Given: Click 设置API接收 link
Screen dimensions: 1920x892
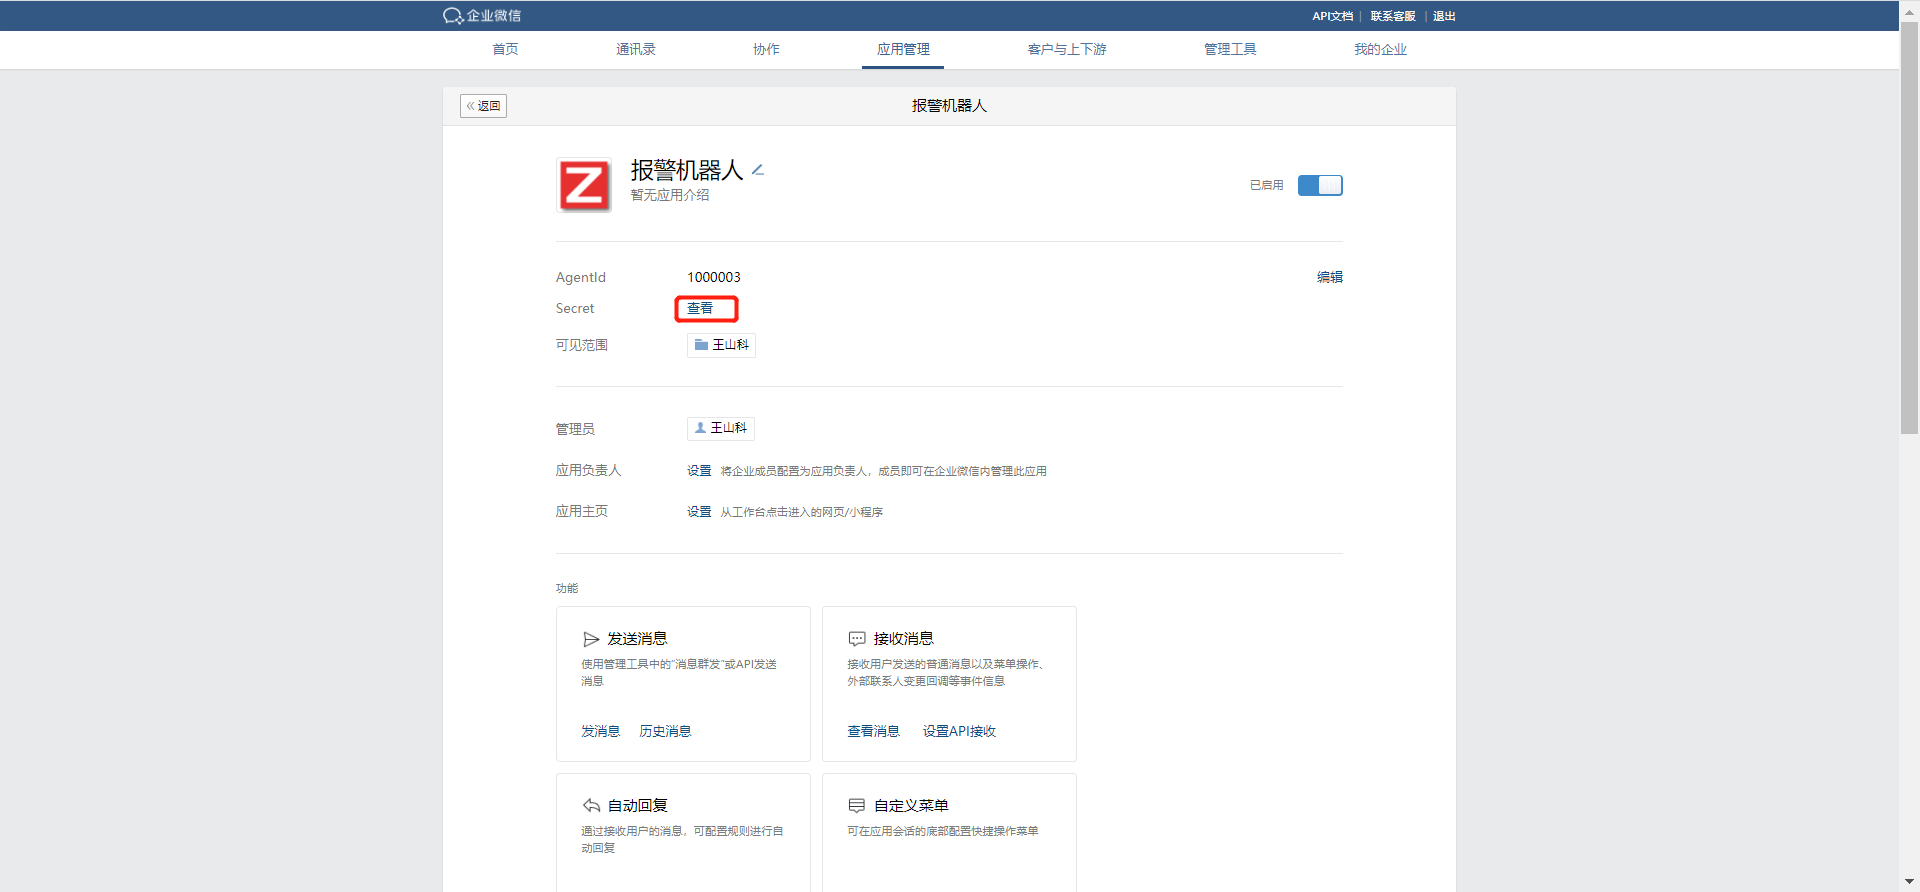Looking at the screenshot, I should pyautogui.click(x=959, y=732).
